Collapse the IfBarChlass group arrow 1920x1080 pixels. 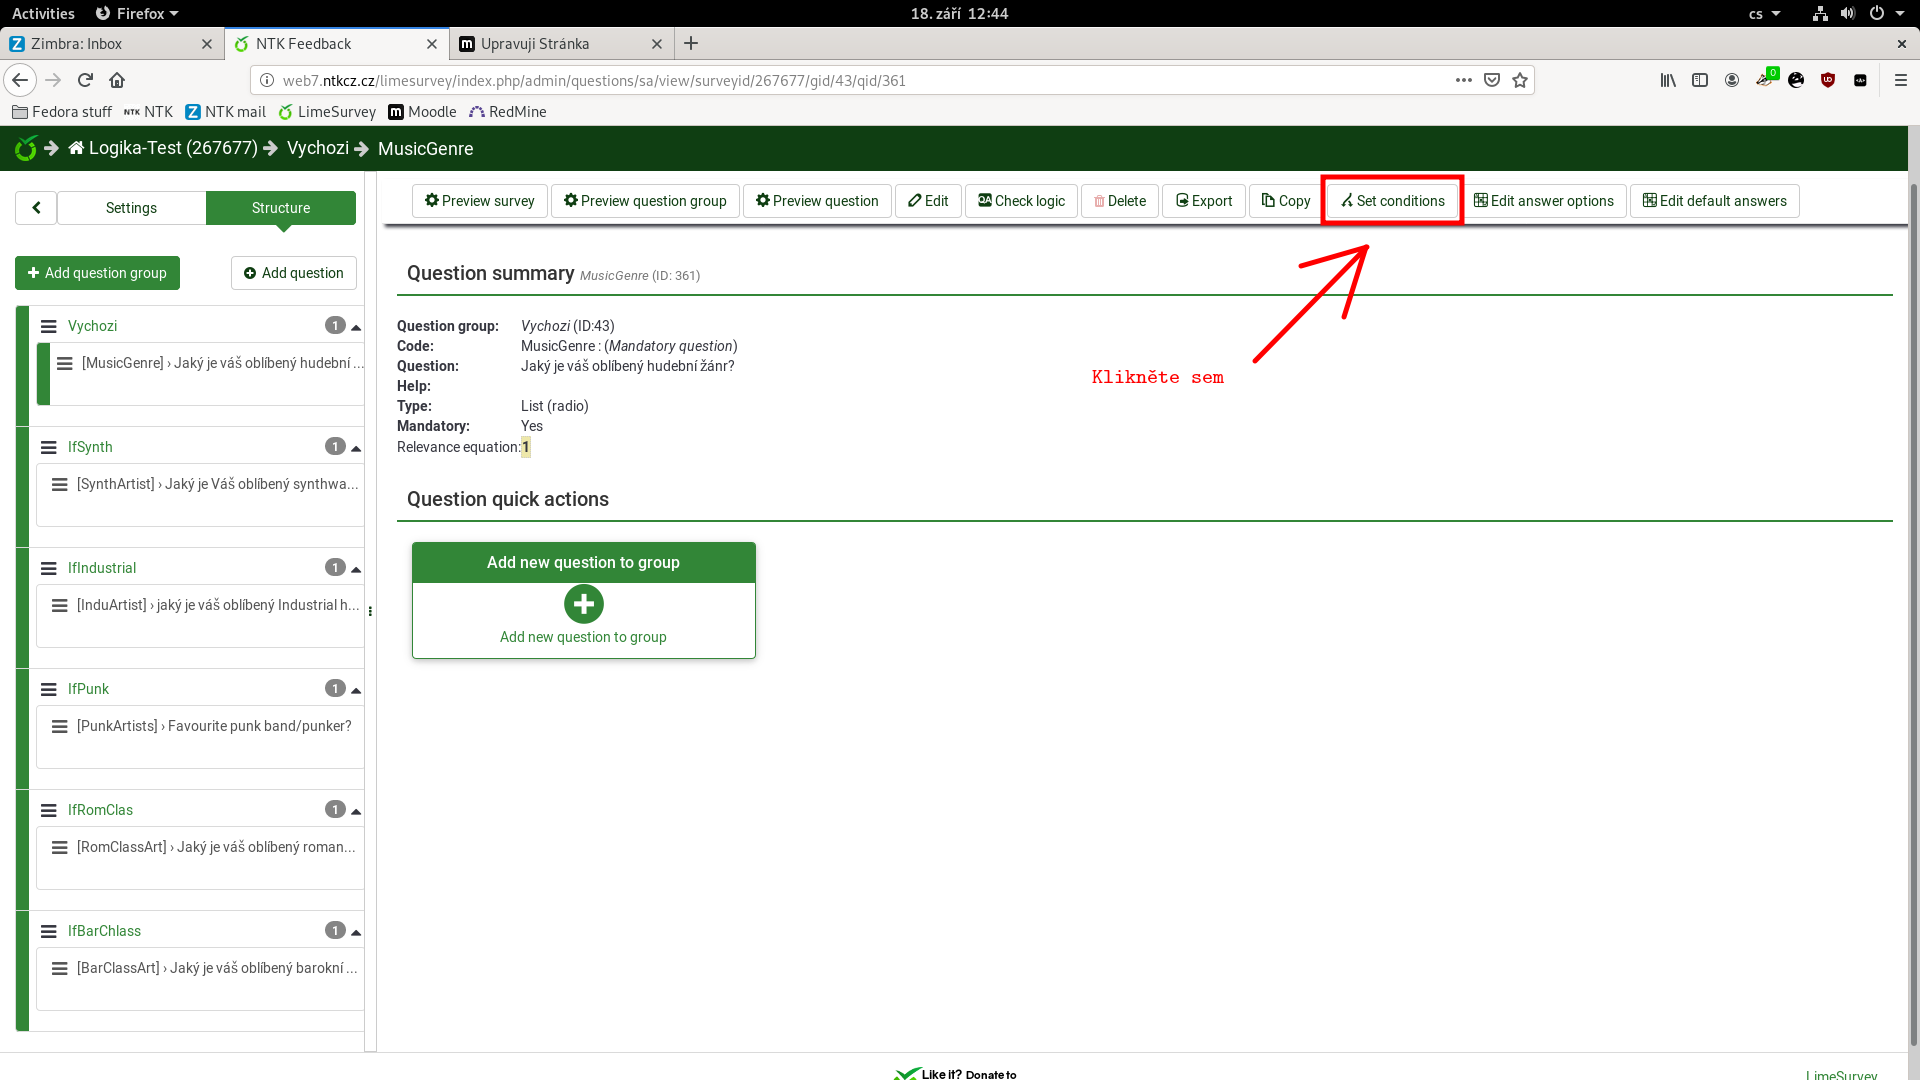click(356, 932)
